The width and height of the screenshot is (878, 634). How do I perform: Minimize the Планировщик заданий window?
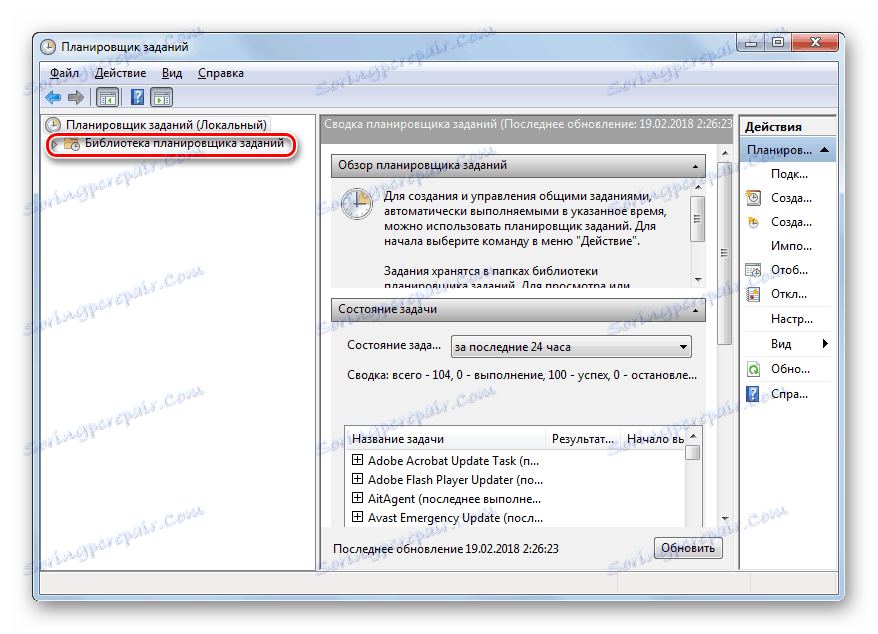click(x=751, y=43)
